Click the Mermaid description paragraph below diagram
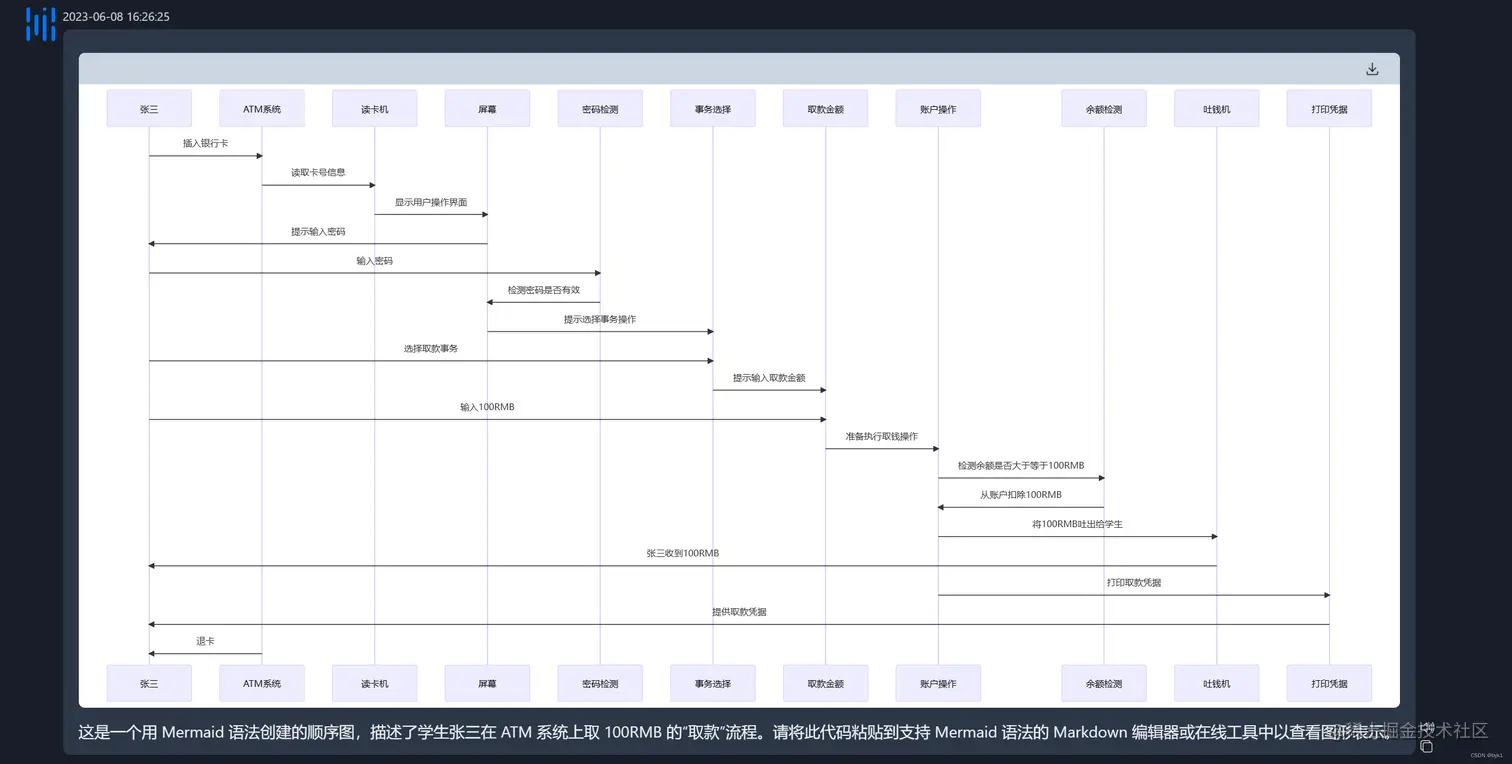Image resolution: width=1512 pixels, height=764 pixels. [x=735, y=732]
